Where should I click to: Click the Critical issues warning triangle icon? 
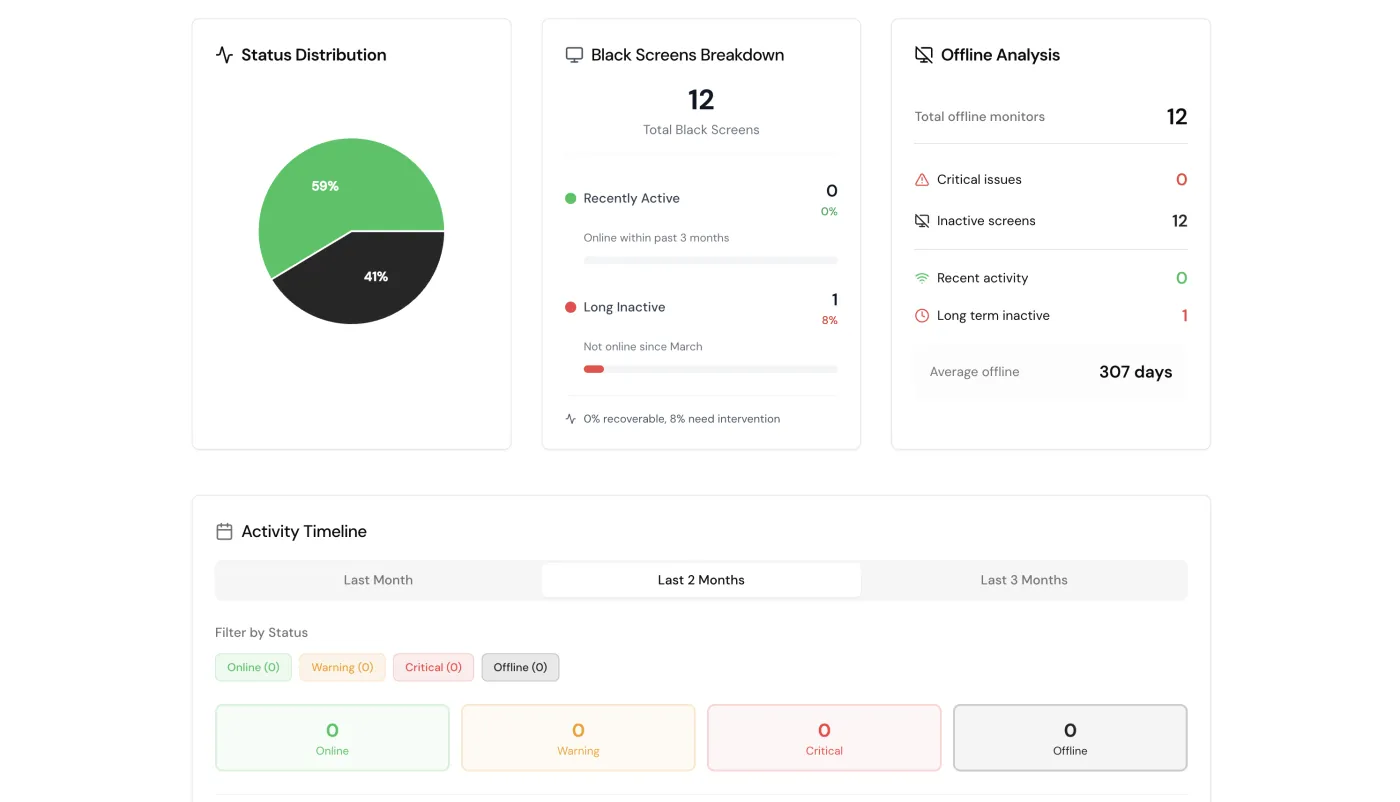922,180
